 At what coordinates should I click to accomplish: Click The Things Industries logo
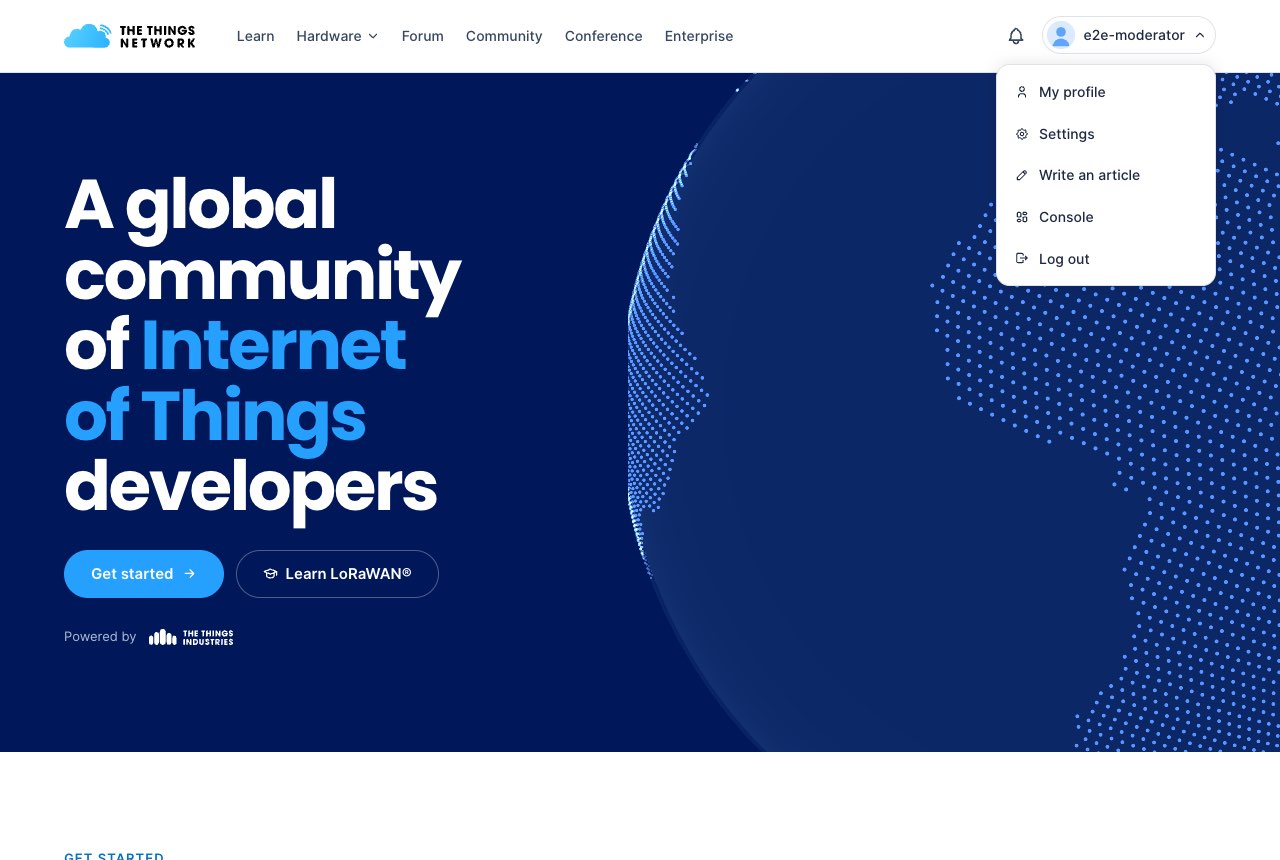(191, 637)
